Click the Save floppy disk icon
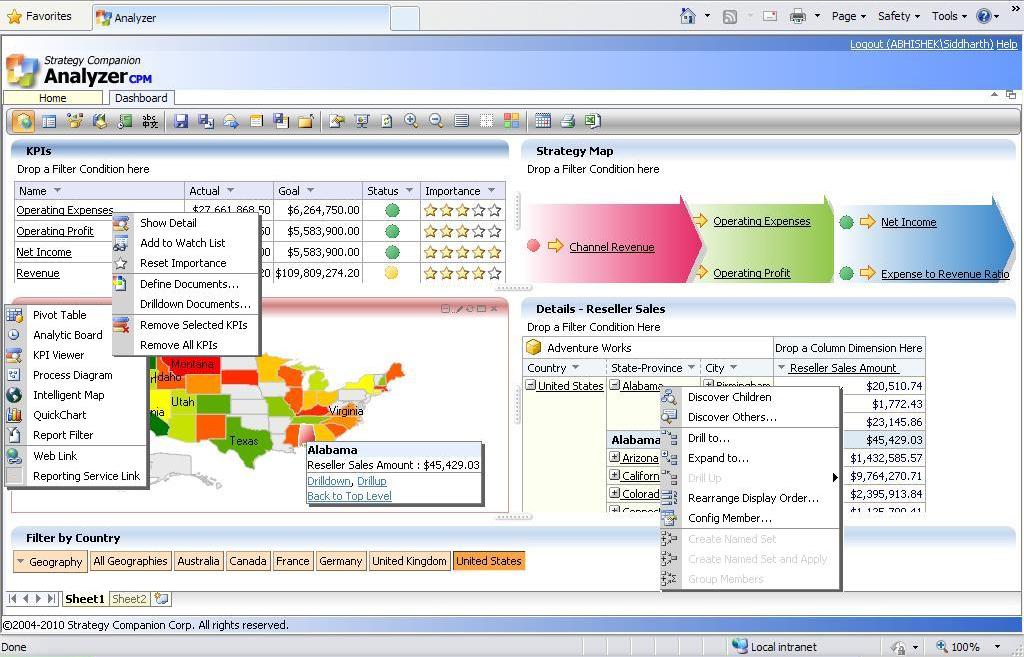Screen dimensions: 1024x657 [181, 121]
